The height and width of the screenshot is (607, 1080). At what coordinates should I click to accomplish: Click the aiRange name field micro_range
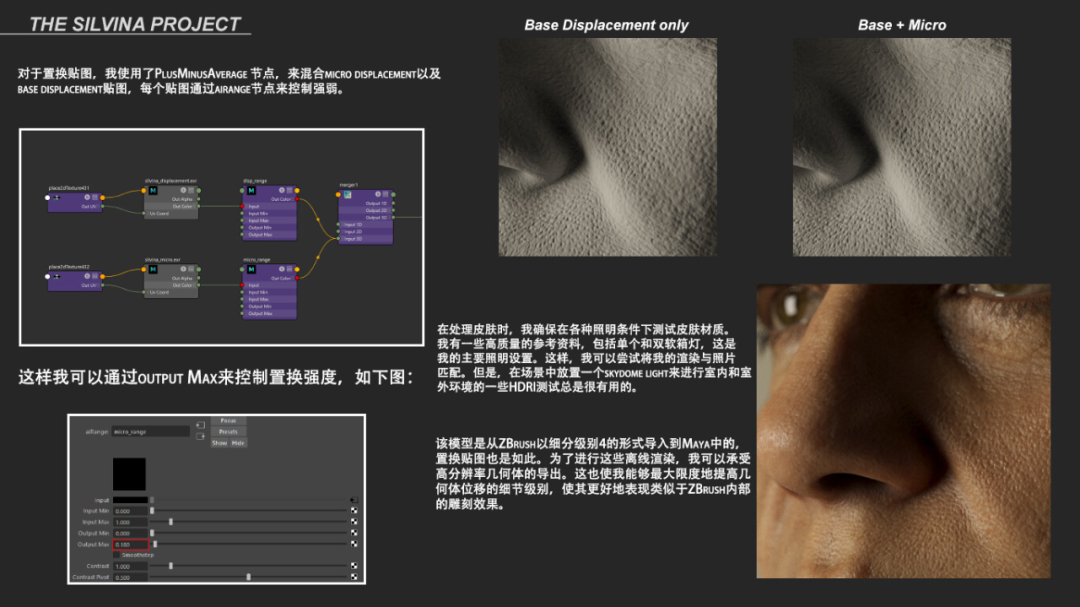[x=151, y=432]
